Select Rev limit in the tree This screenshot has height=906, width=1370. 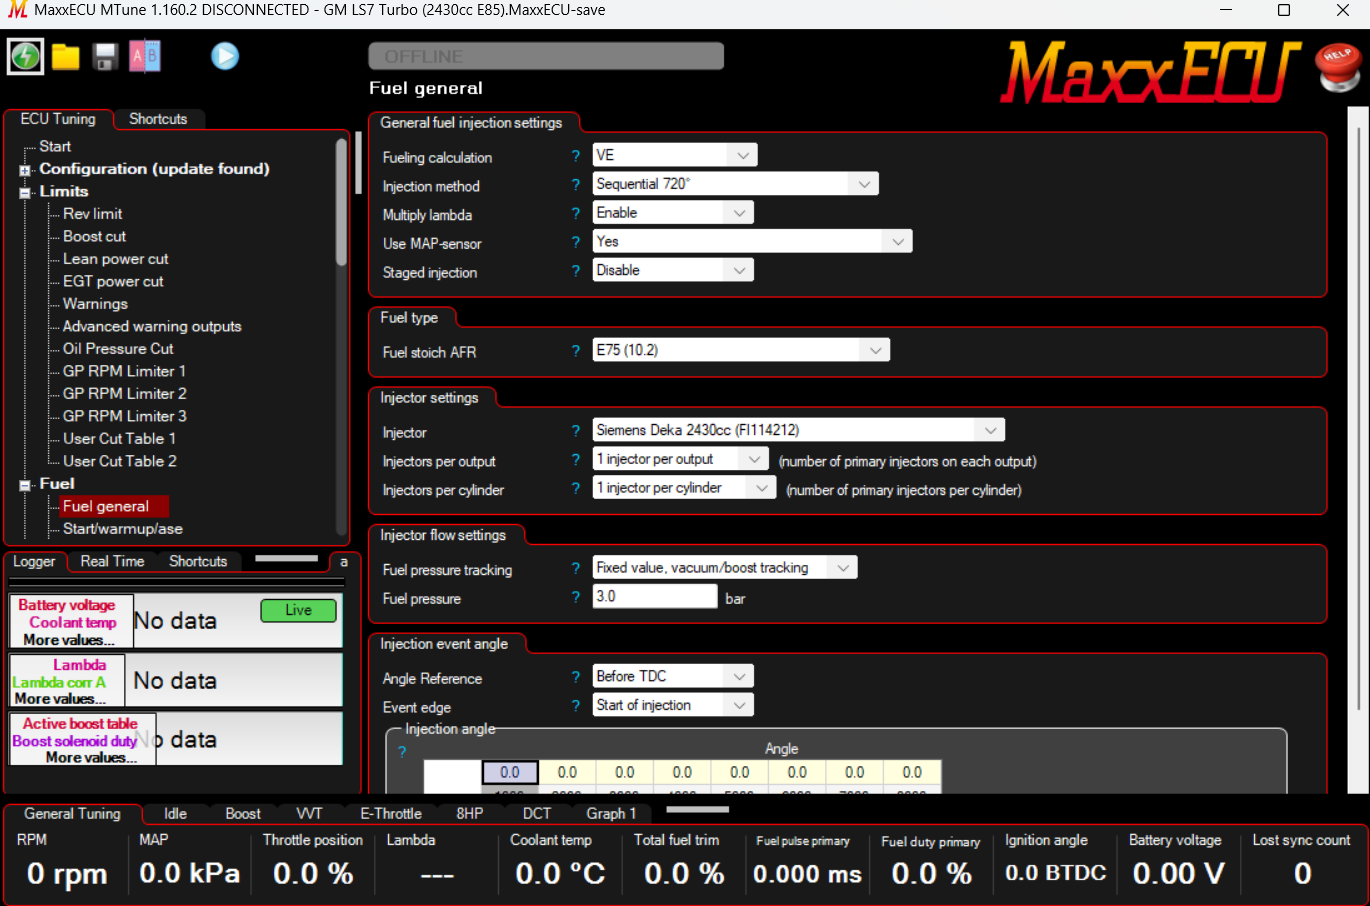[93, 214]
